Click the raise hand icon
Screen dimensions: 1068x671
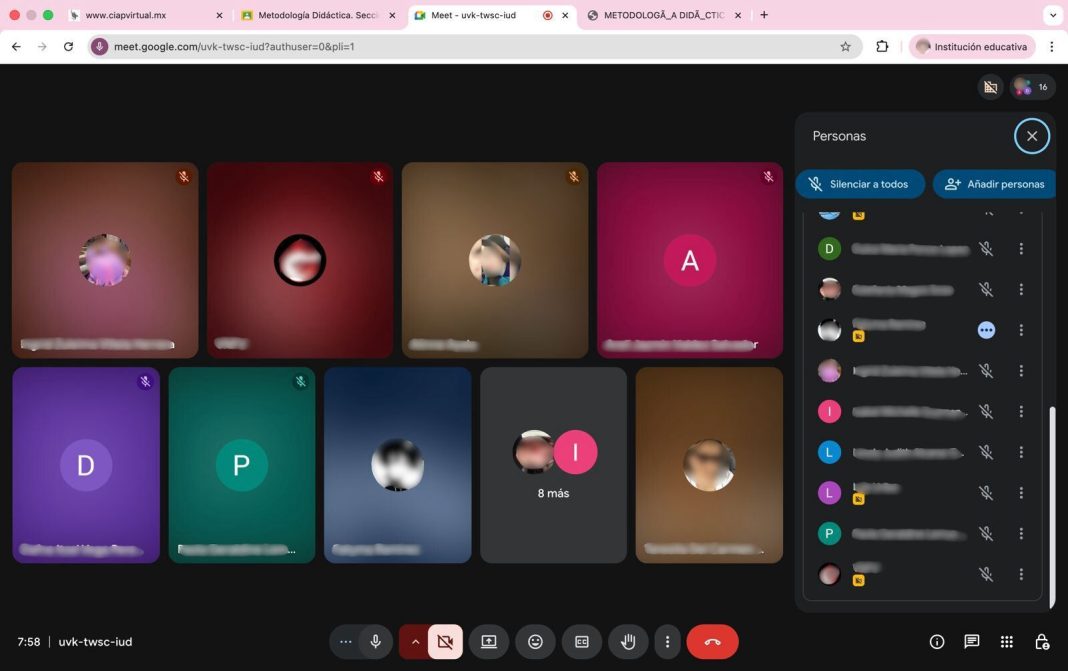(628, 642)
